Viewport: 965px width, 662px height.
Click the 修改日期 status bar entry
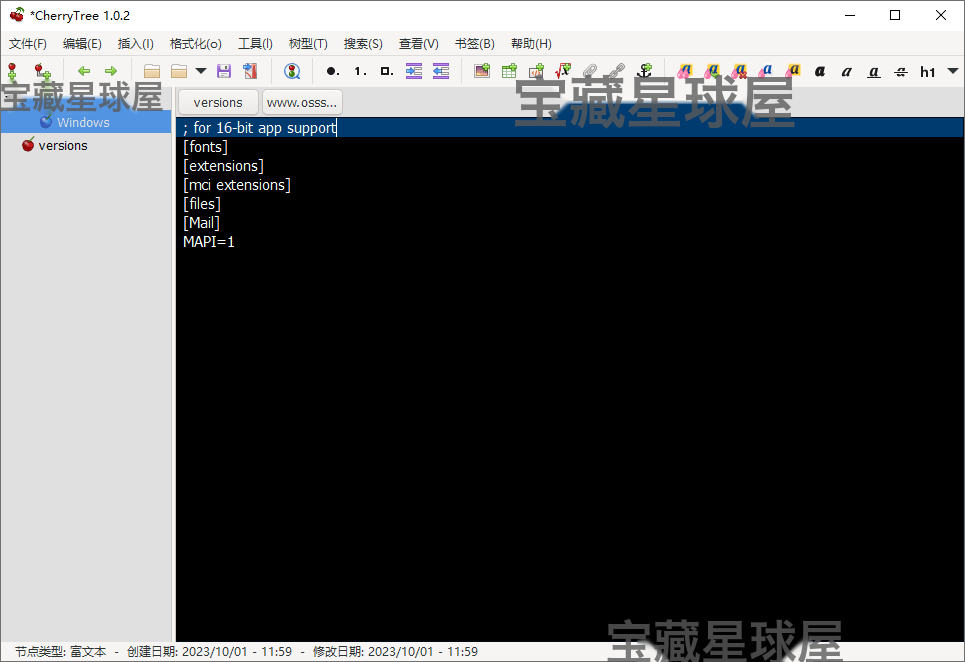pos(395,652)
